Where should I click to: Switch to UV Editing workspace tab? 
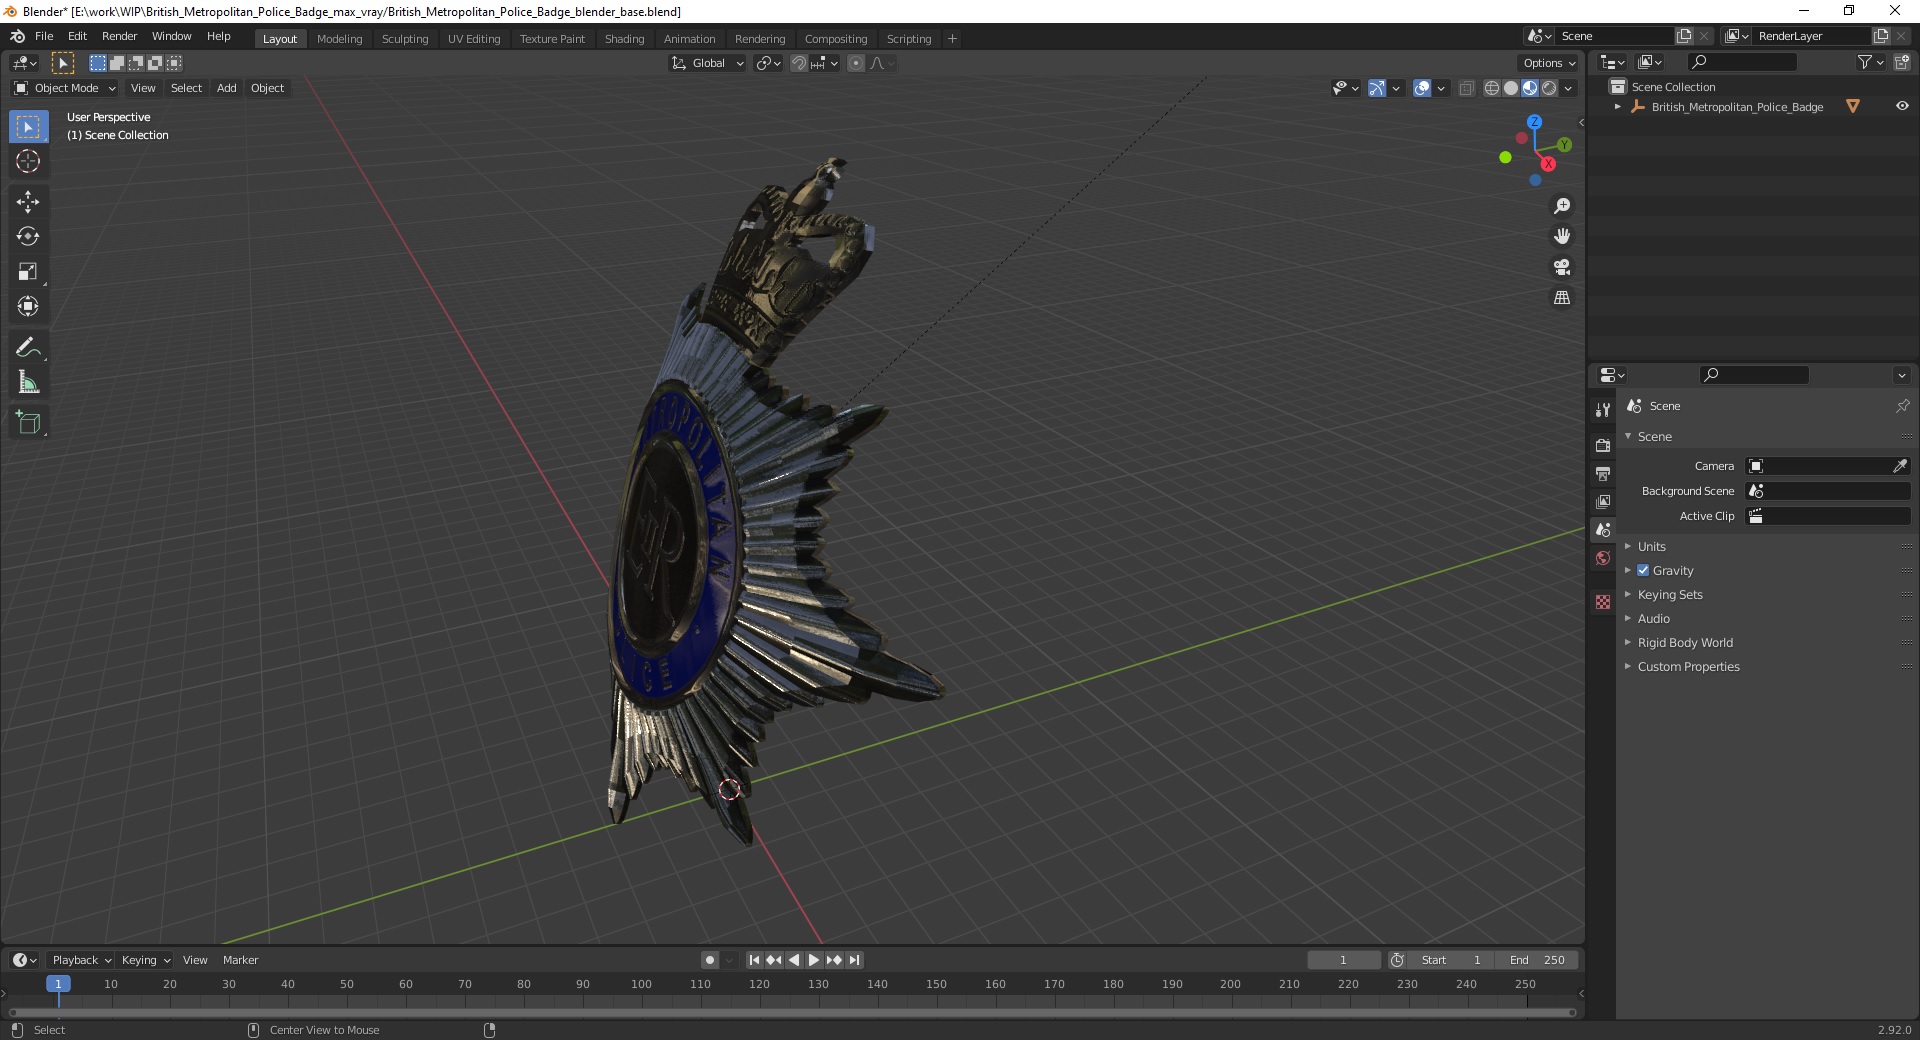click(474, 38)
